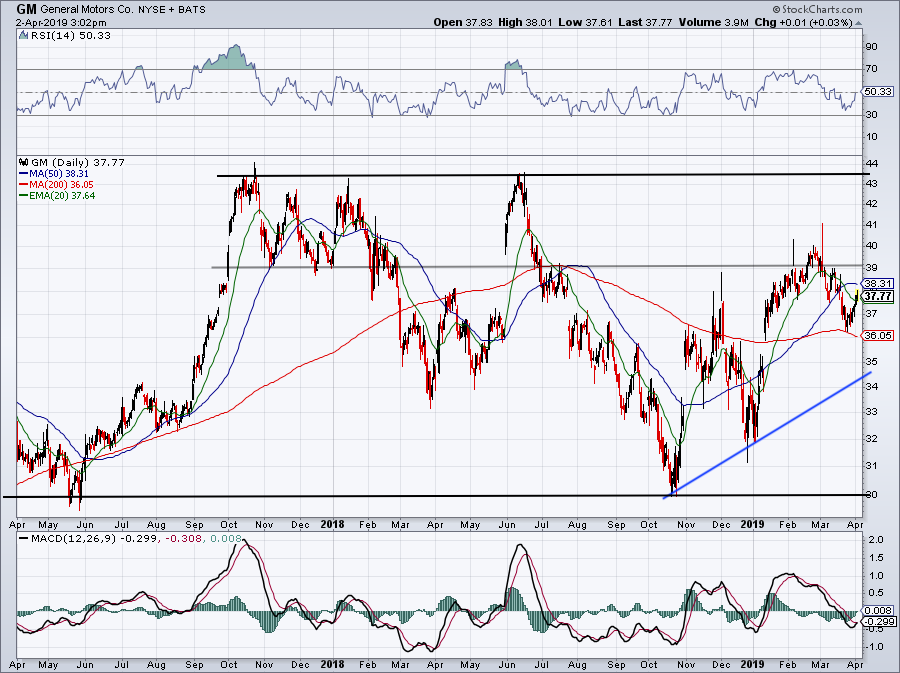Click the candlestick icon before GM (Daily)
This screenshot has height=673, width=900.
coord(23,162)
